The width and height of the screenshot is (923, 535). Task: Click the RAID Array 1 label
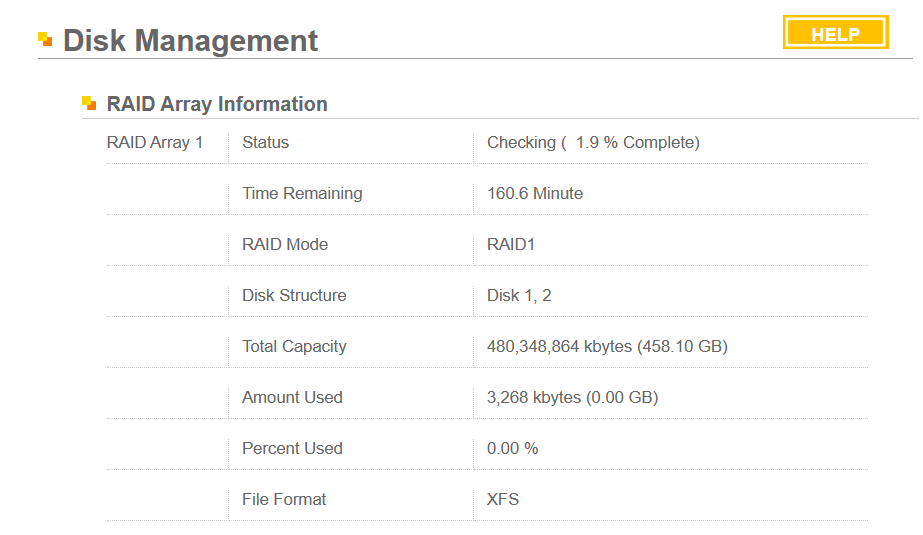pos(155,142)
